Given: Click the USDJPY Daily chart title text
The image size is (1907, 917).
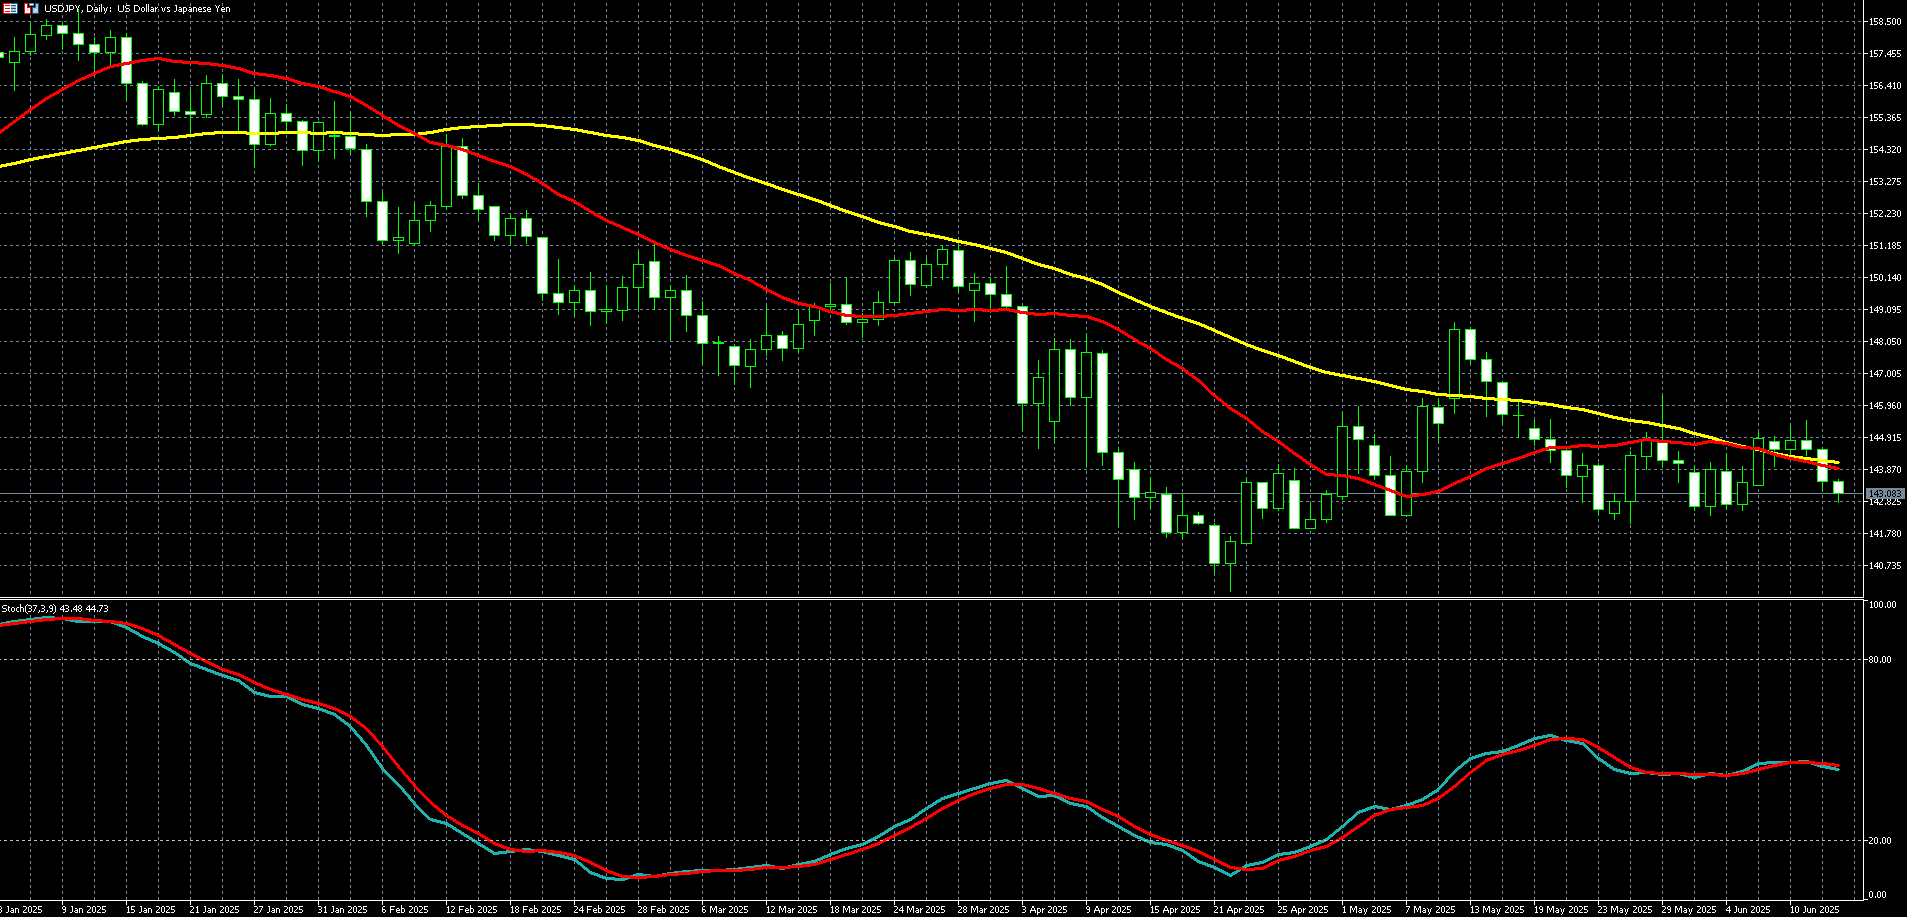Looking at the screenshot, I should click(x=137, y=8).
